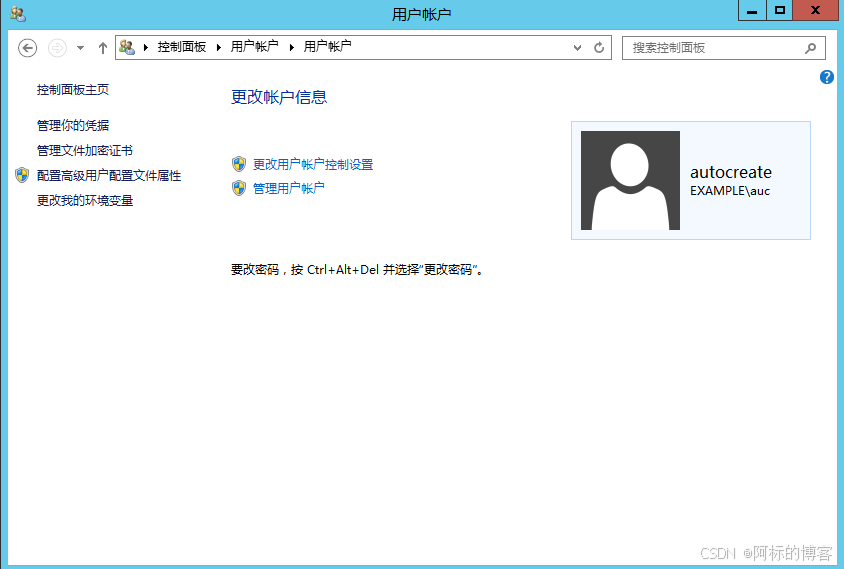This screenshot has height=569, width=844.
Task: Click shield icon beside 更改用户帐户控制设置
Action: pos(239,164)
